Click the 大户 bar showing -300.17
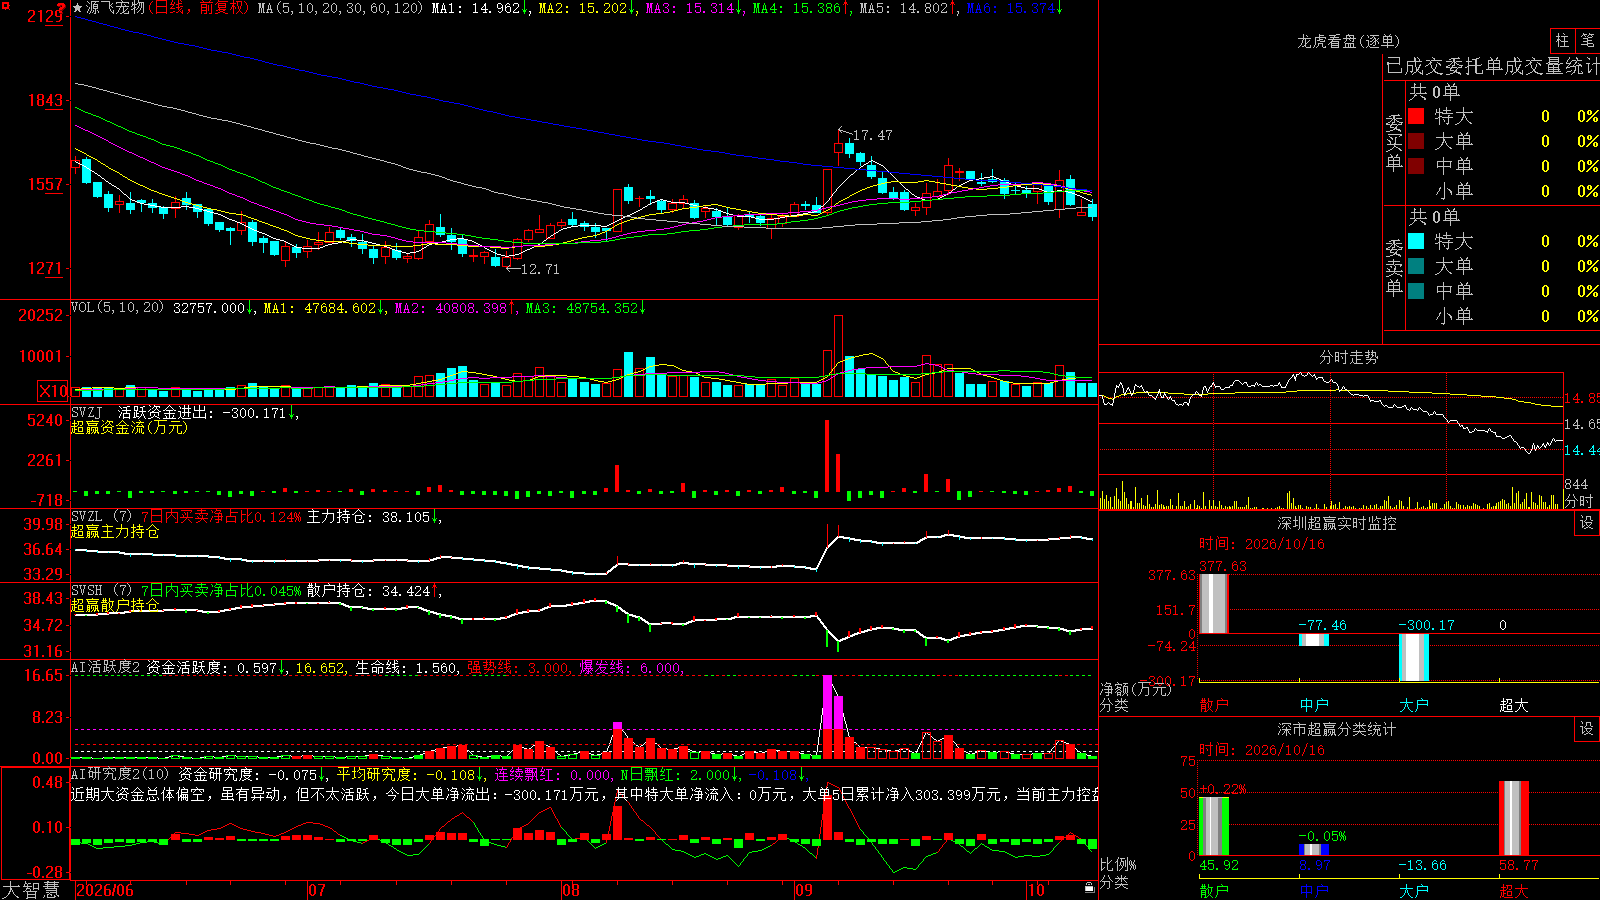This screenshot has height=900, width=1600. [x=1414, y=657]
